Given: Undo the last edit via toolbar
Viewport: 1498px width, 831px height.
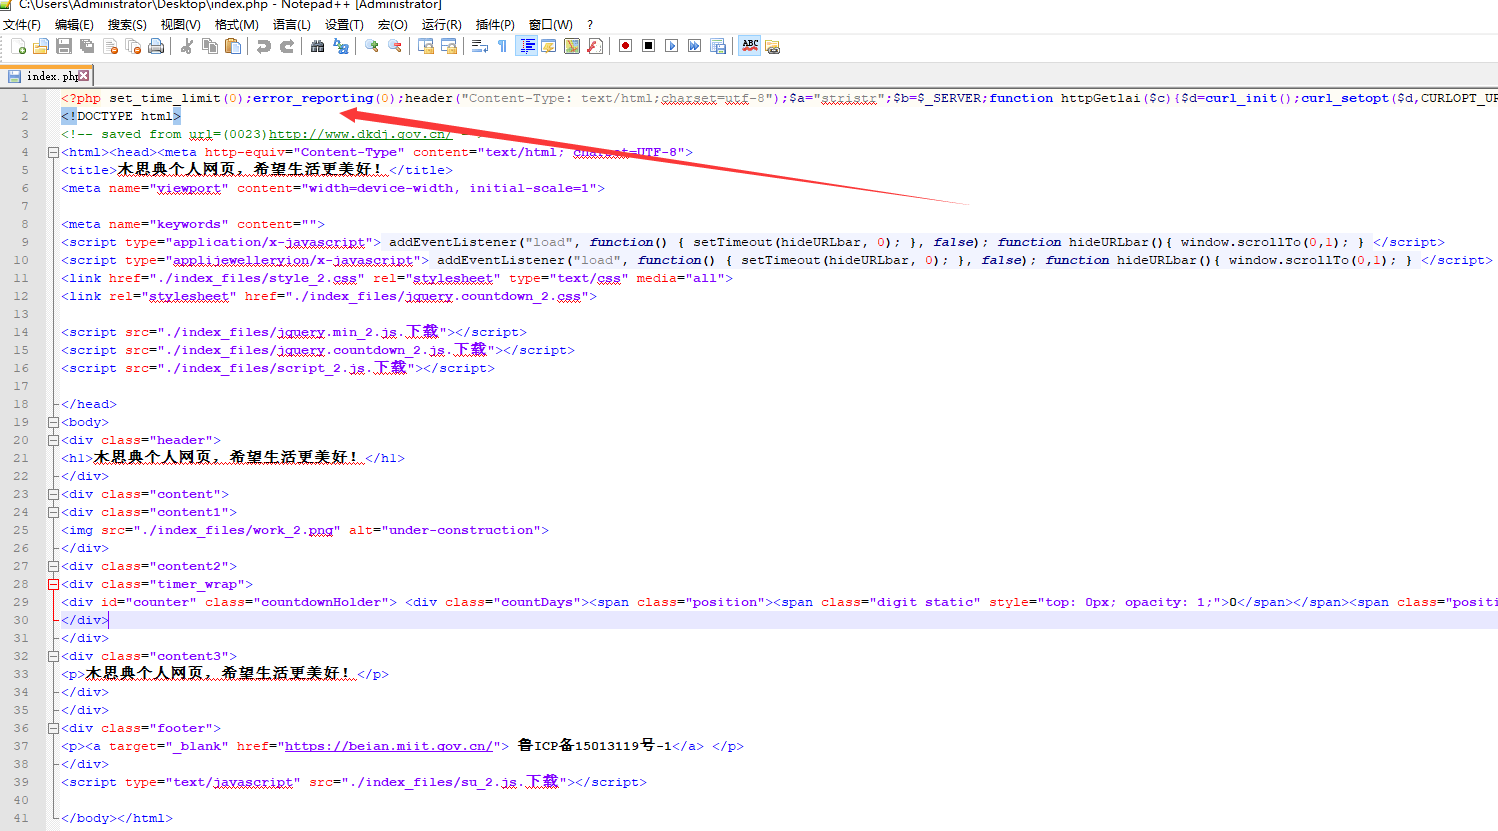Looking at the screenshot, I should [263, 46].
